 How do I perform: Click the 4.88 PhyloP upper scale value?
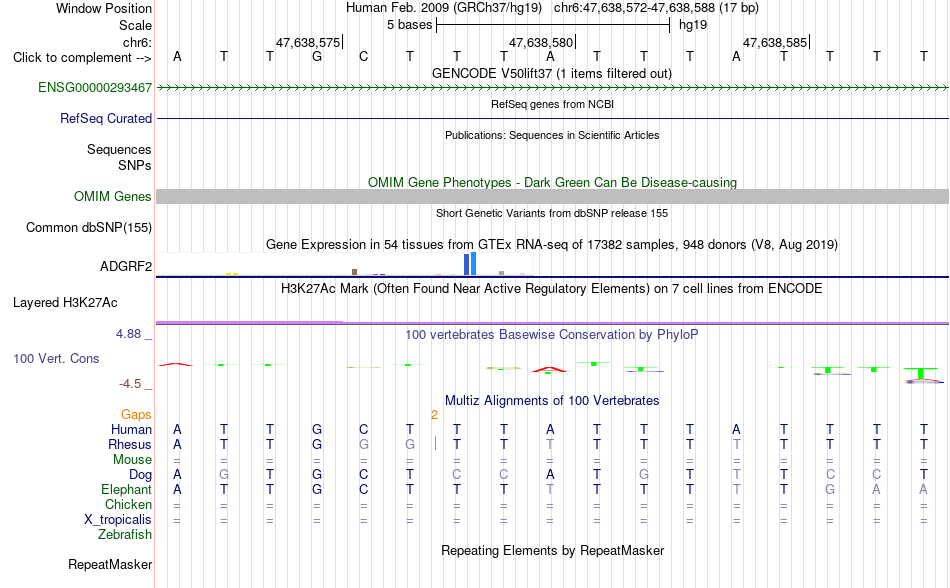coord(128,334)
